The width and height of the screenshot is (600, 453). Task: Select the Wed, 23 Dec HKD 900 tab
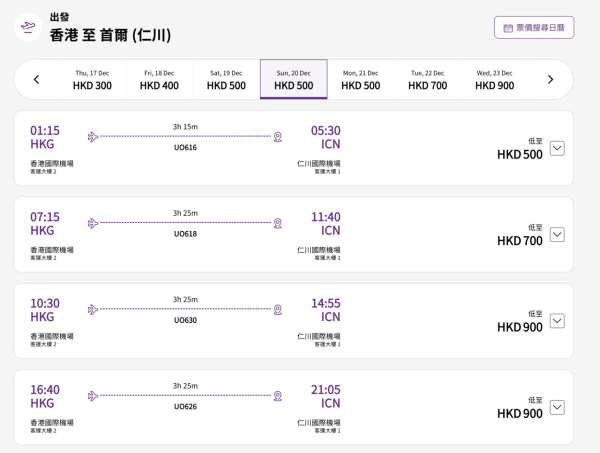[494, 80]
